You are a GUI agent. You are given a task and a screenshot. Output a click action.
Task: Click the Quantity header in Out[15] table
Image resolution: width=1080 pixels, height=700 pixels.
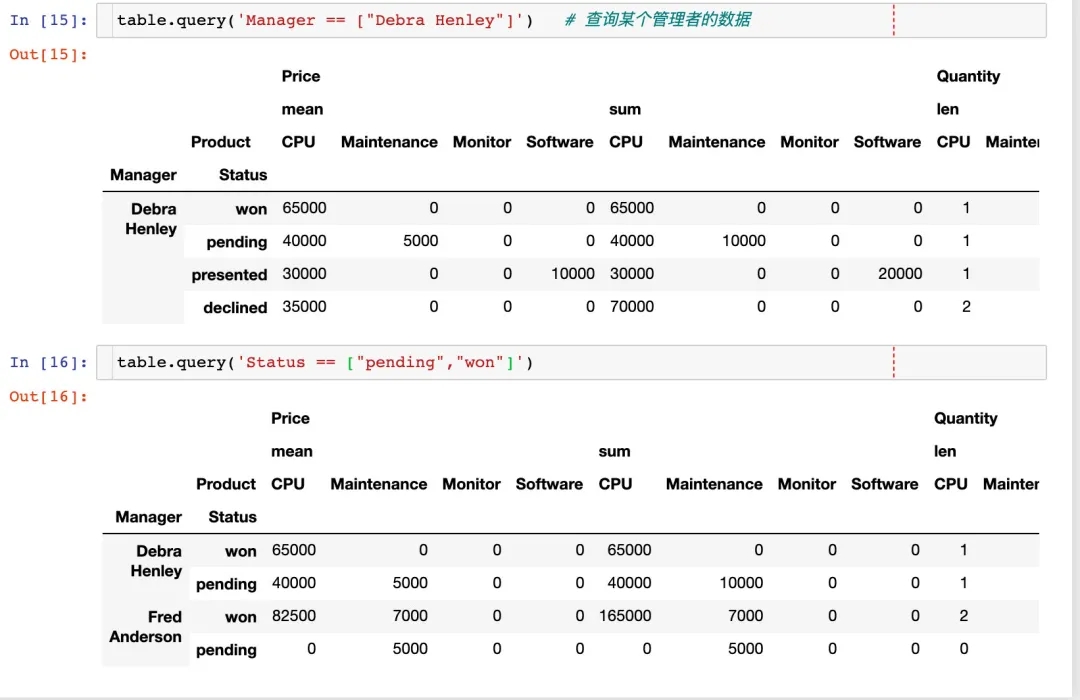[x=968, y=76]
